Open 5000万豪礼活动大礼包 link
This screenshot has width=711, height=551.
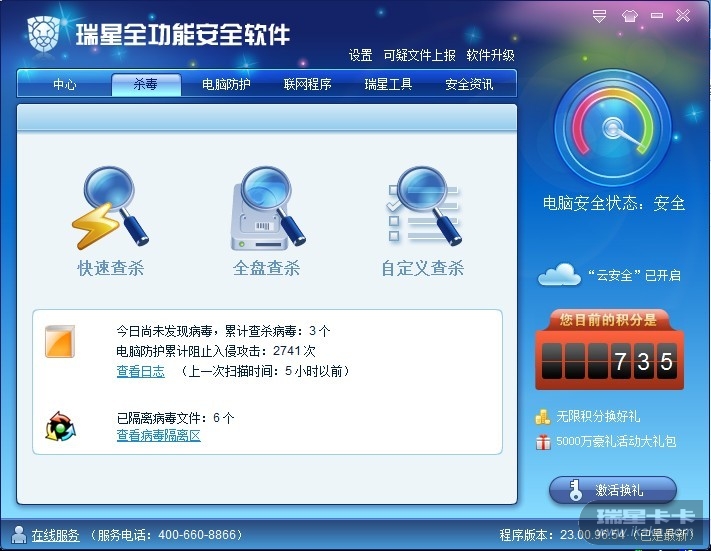(x=616, y=441)
